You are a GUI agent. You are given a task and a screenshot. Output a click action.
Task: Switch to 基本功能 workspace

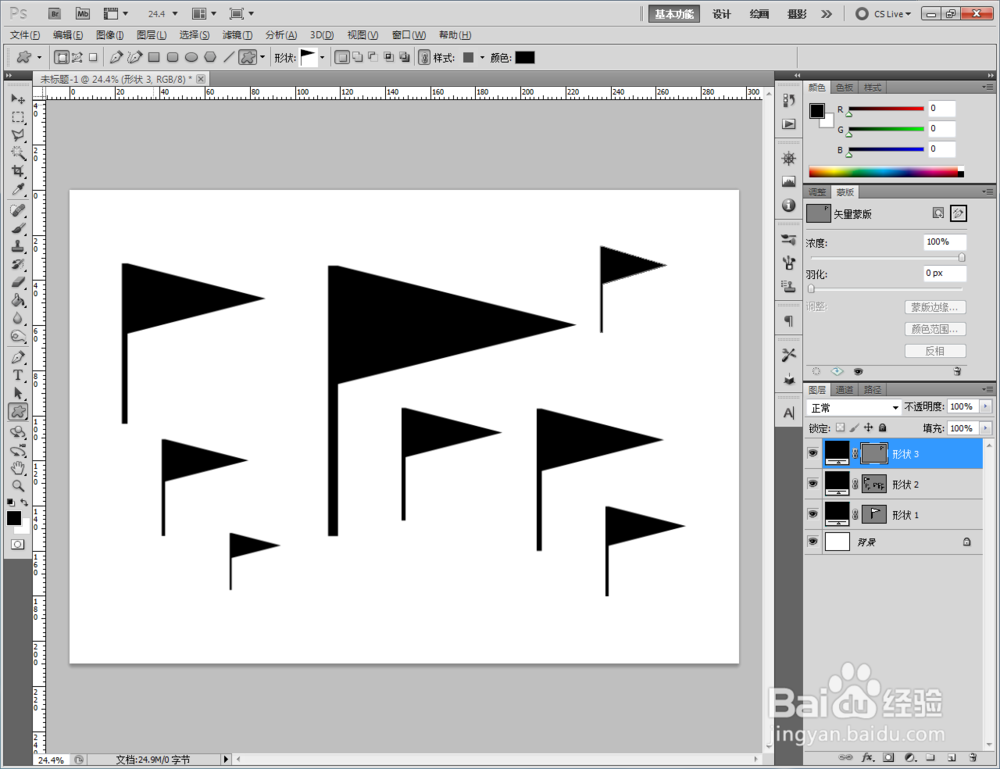674,14
